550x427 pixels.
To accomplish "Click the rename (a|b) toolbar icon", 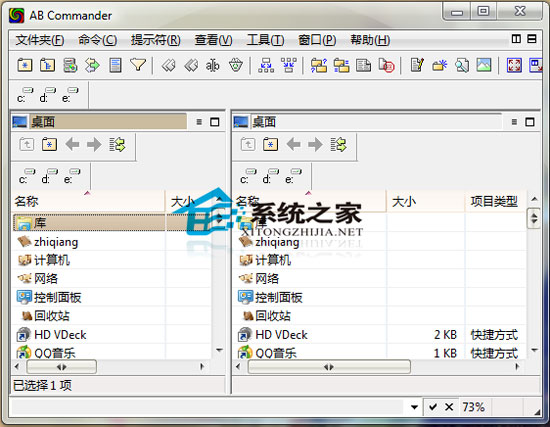I will coord(213,65).
